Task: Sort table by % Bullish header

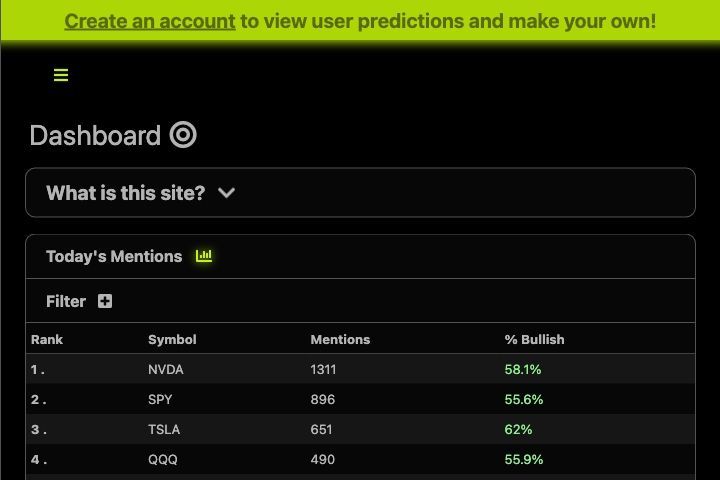Action: click(x=534, y=339)
